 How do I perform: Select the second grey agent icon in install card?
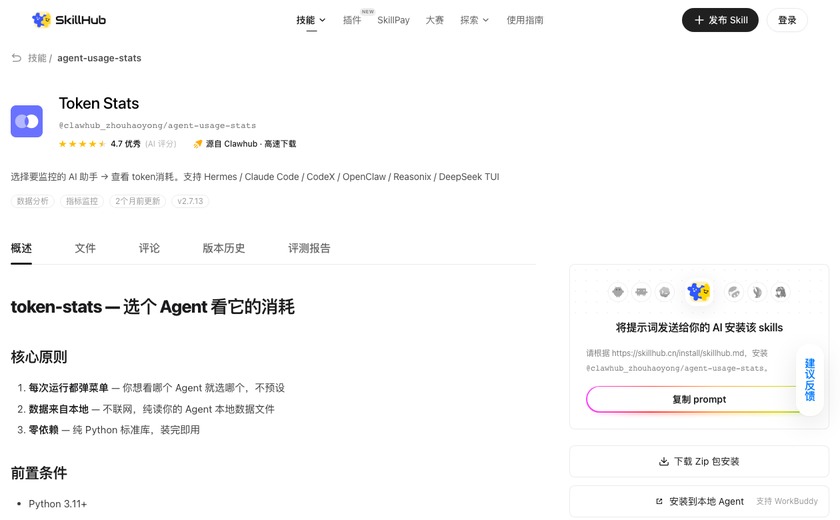(x=641, y=292)
